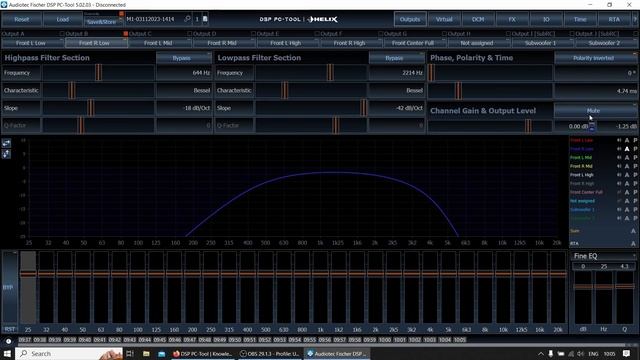640x360 pixels.
Task: Open the Lowpass Characteristic Bessel value box
Action: (397, 90)
